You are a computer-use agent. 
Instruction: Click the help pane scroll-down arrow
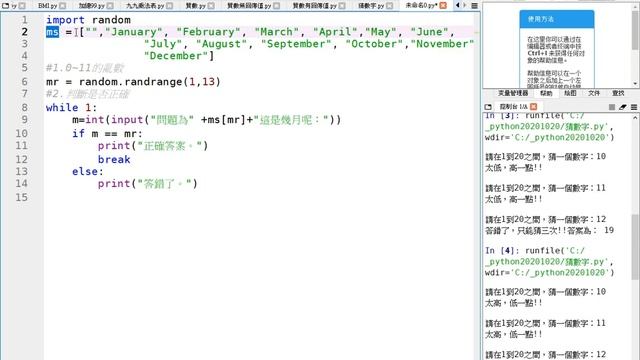tap(635, 83)
